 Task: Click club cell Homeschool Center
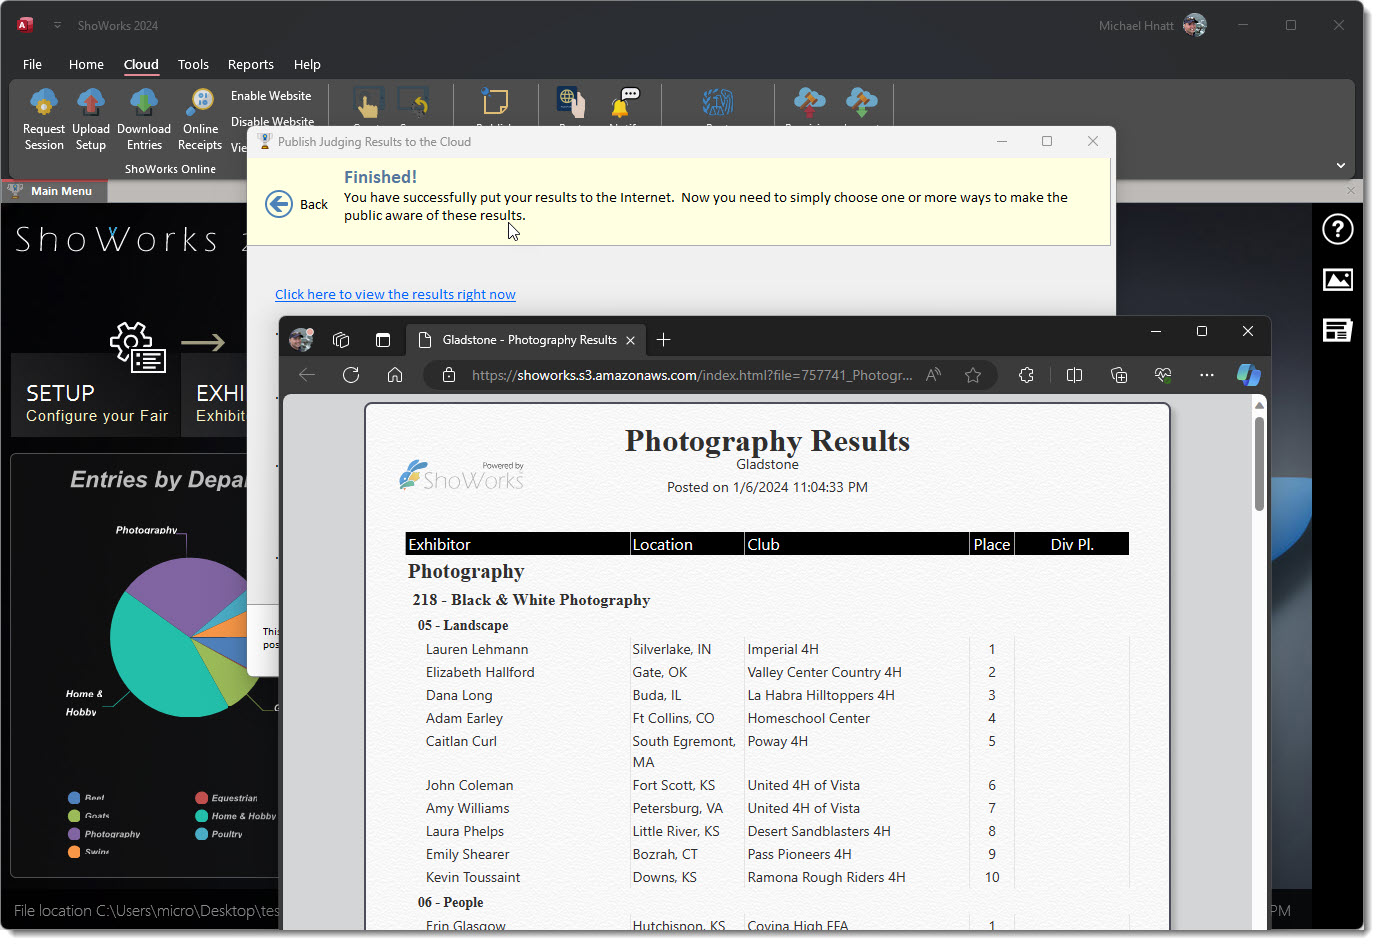coord(809,718)
